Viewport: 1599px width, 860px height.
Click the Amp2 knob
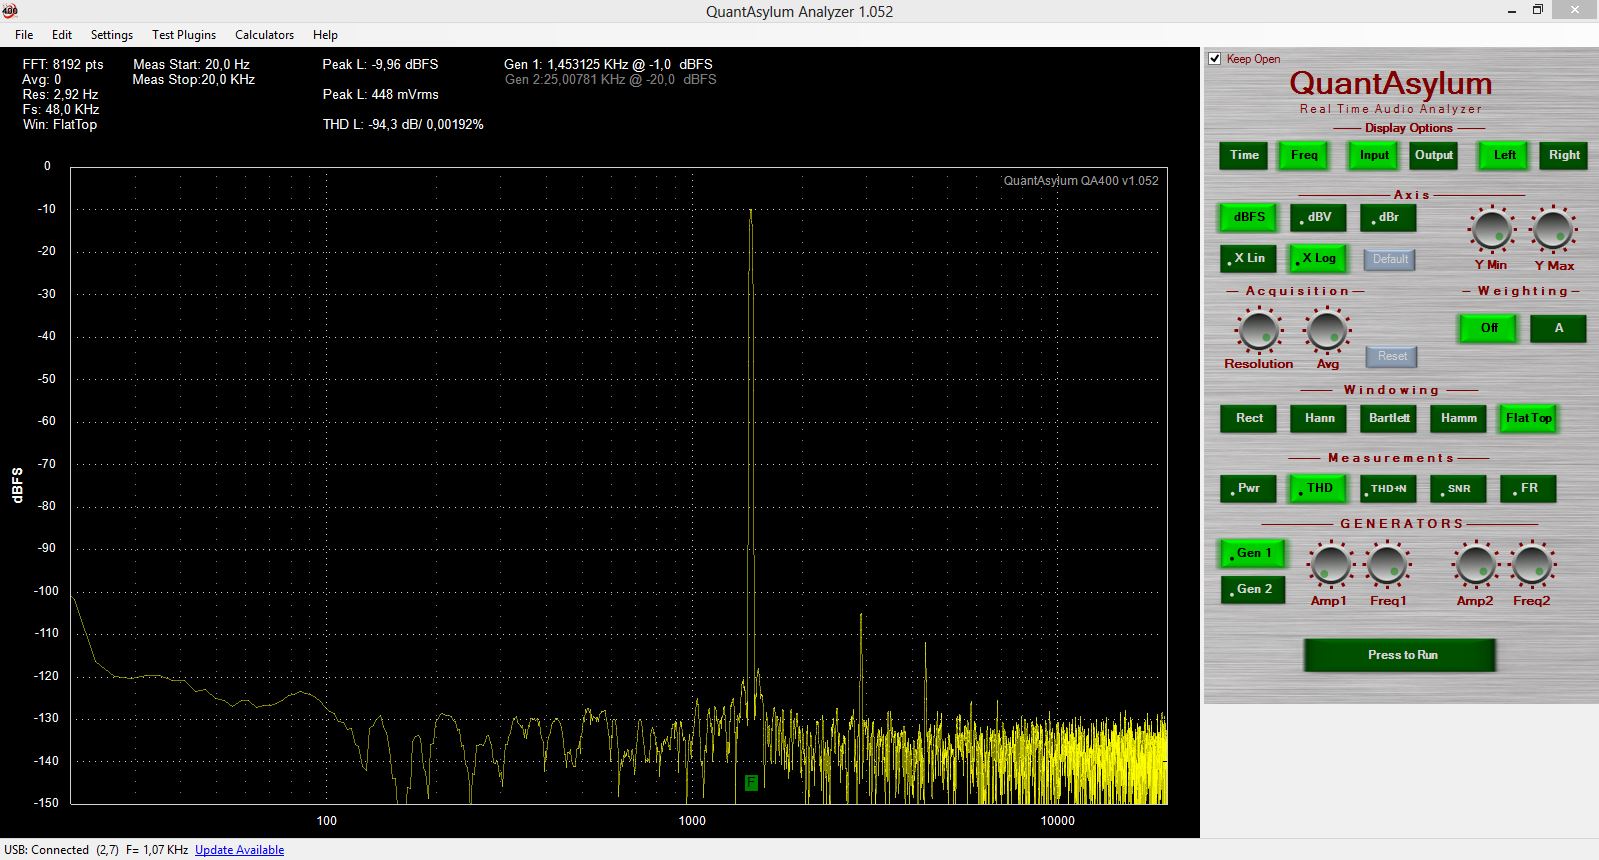(x=1475, y=565)
